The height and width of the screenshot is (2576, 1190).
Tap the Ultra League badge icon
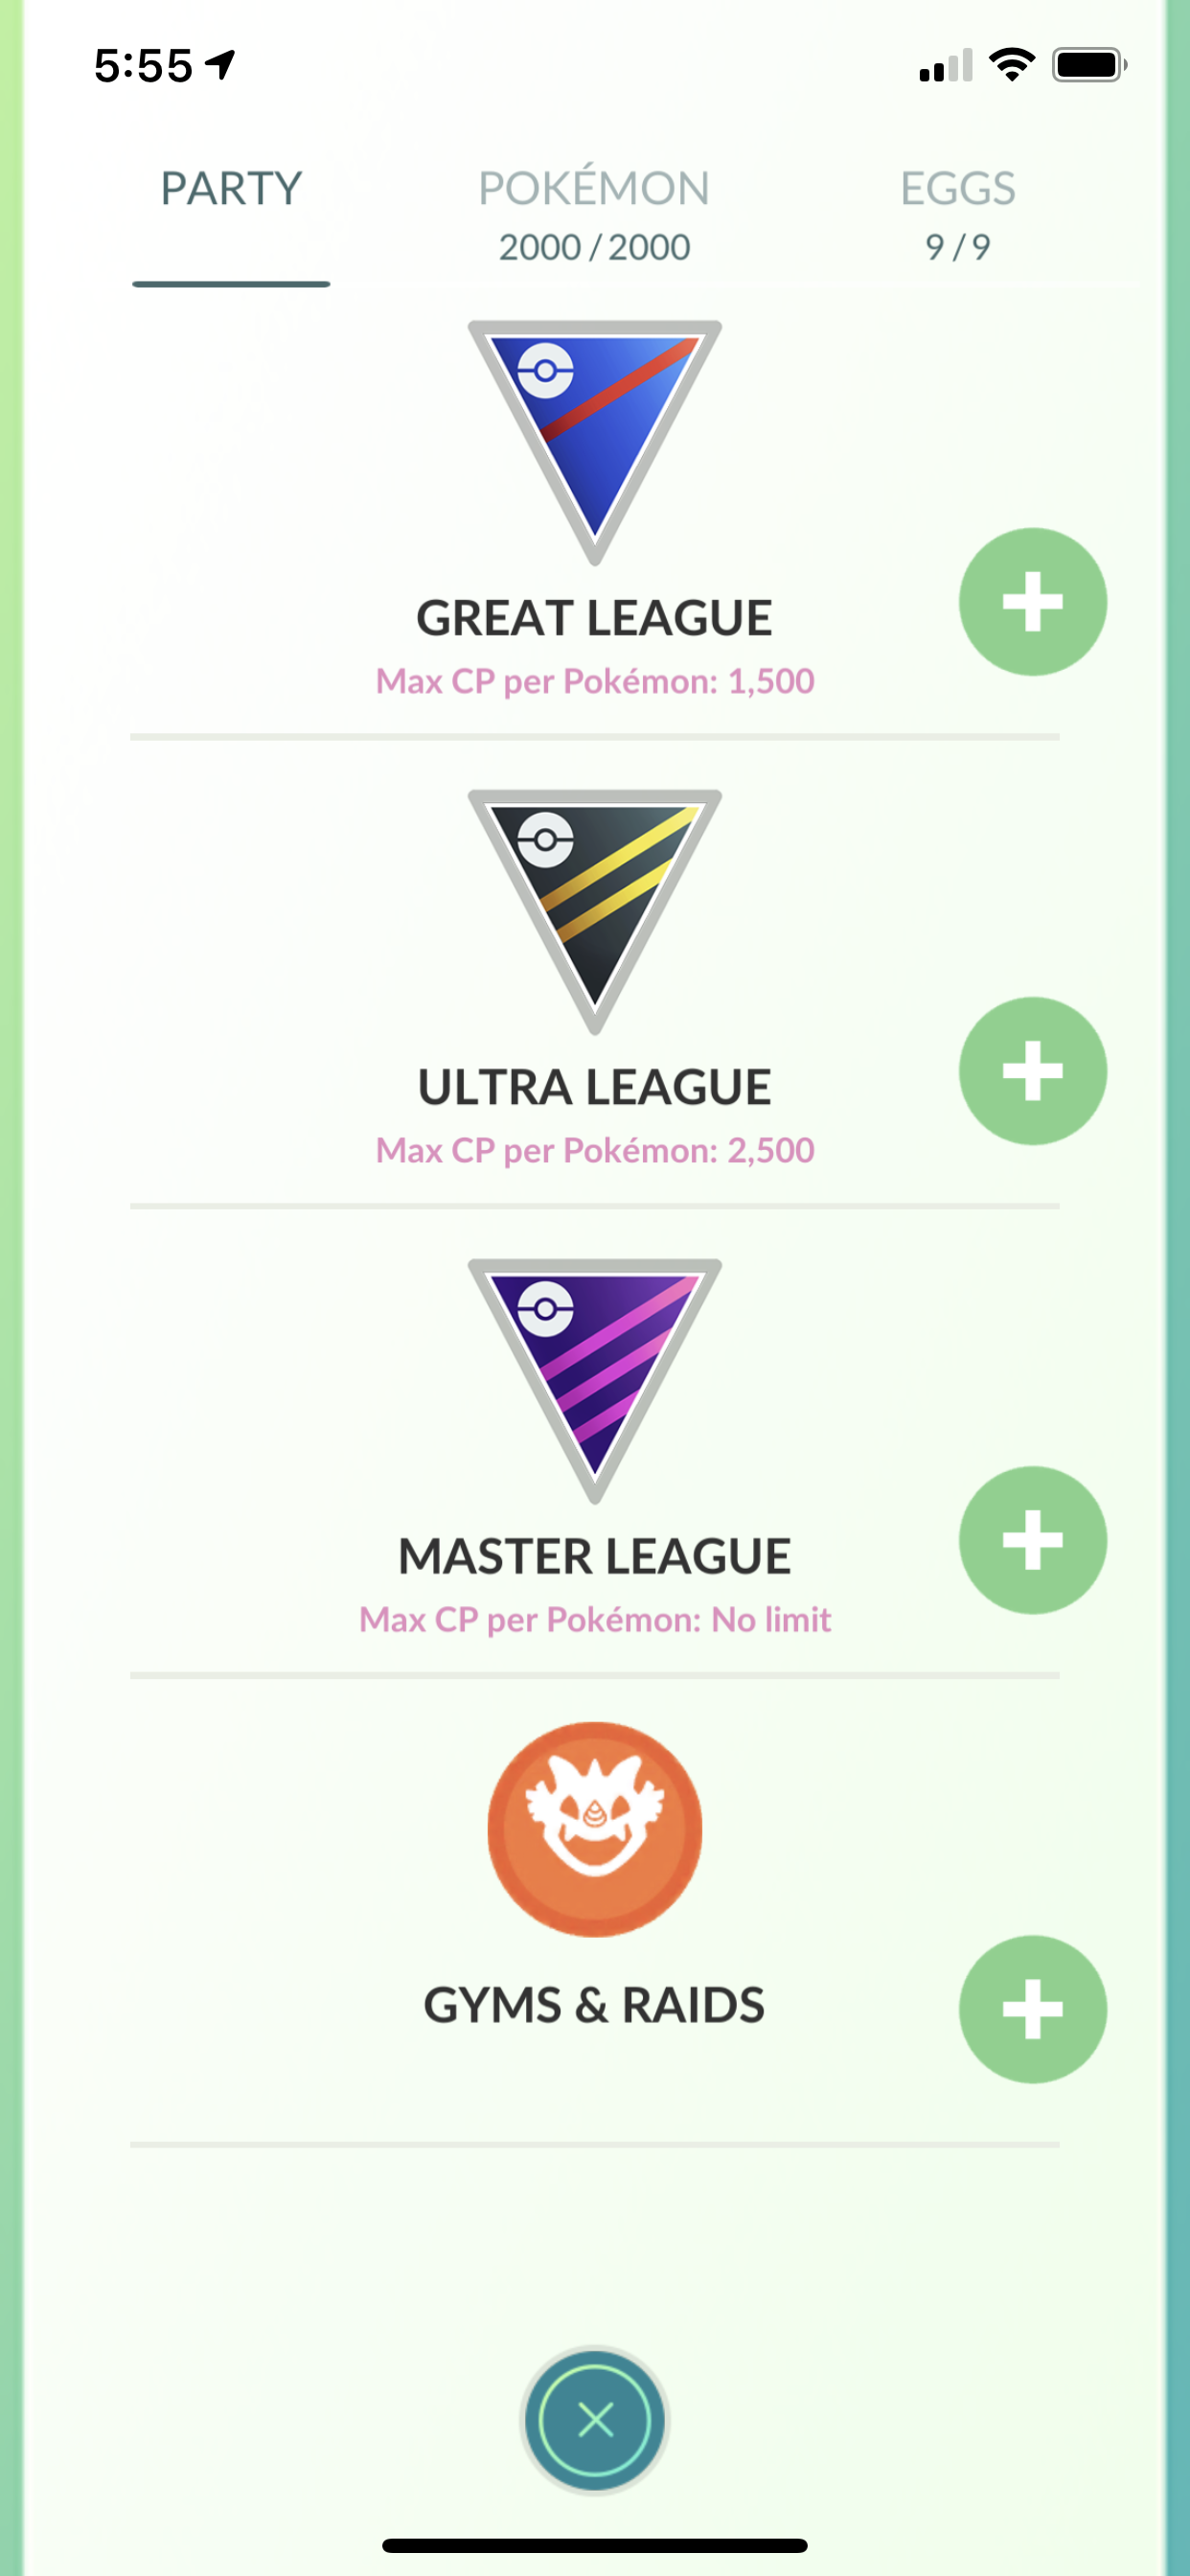[x=595, y=911]
